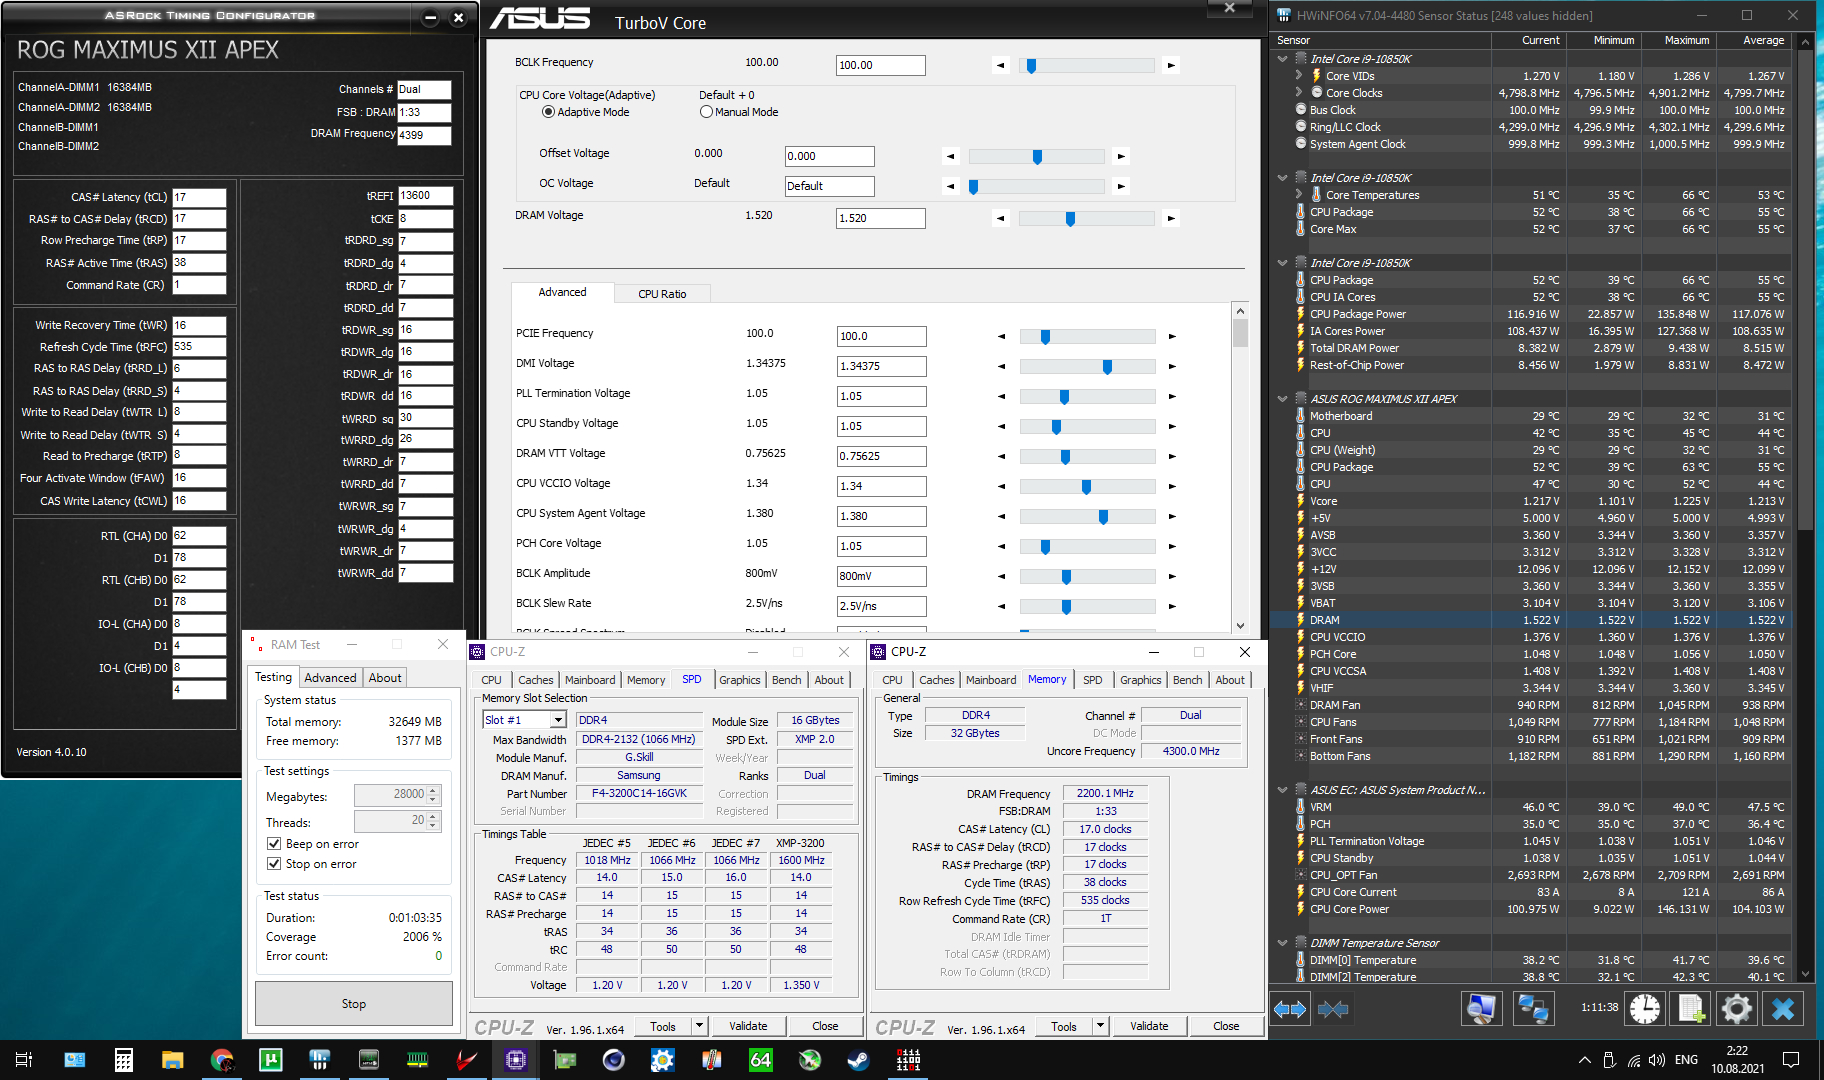This screenshot has width=1824, height=1080.
Task: Click the volume speaker tray icon
Action: [x=1657, y=1060]
